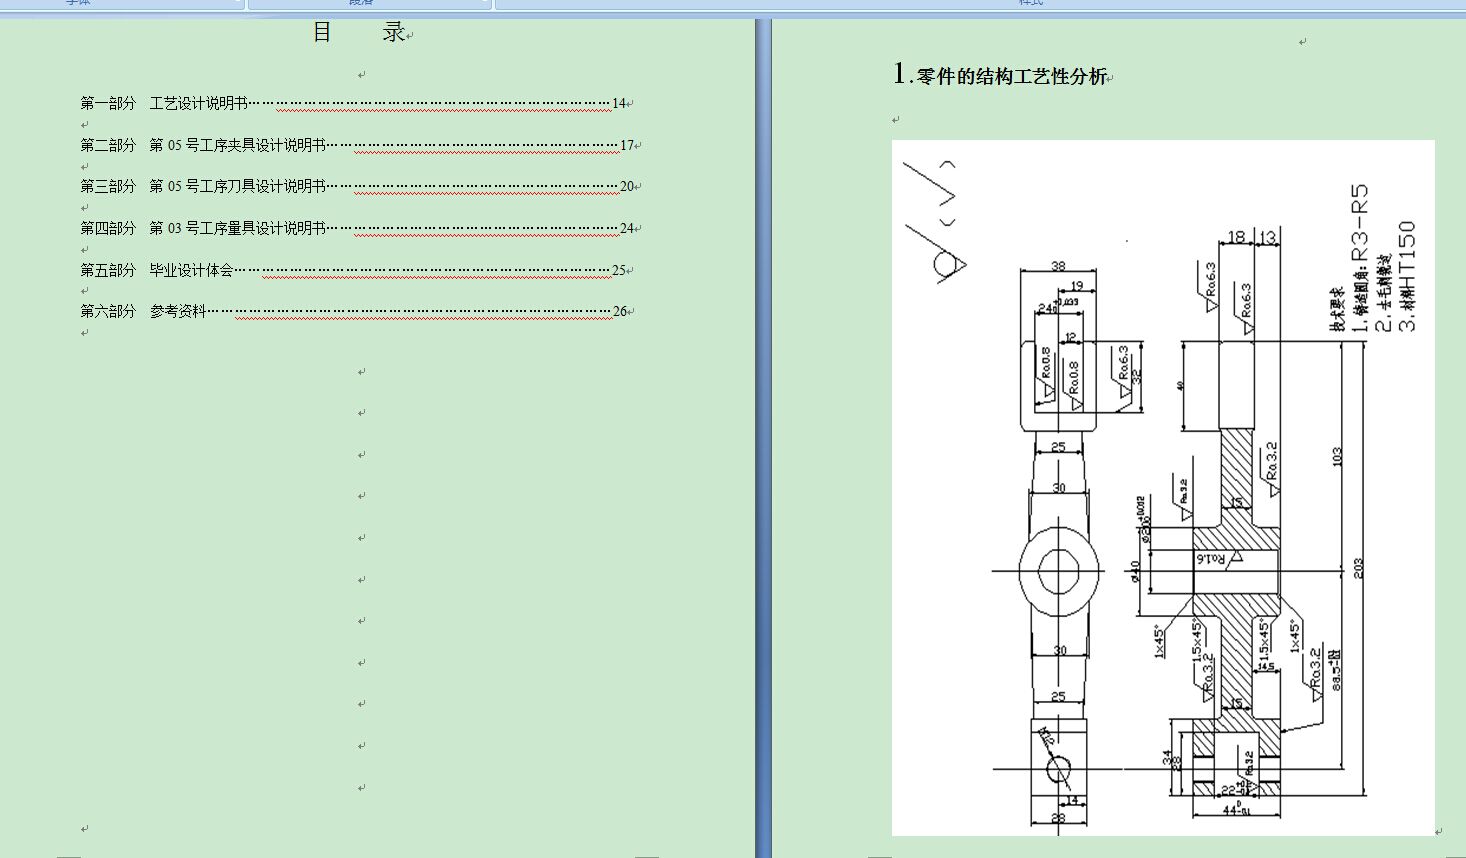Click the table of contents title "目 录"
The width and height of the screenshot is (1466, 858).
point(359,32)
